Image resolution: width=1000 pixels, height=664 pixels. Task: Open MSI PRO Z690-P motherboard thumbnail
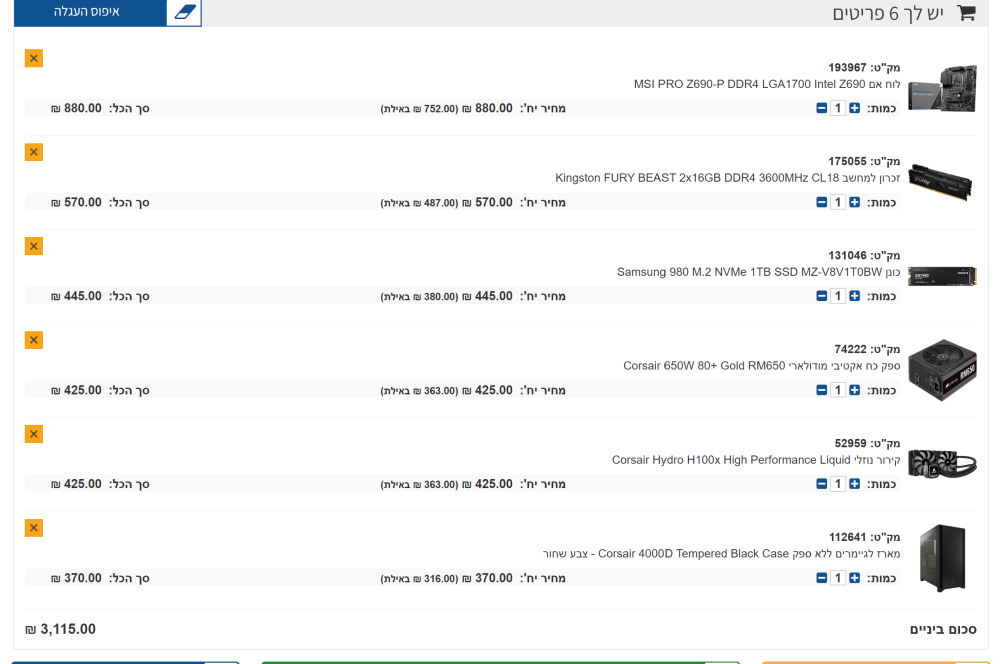coord(942,89)
